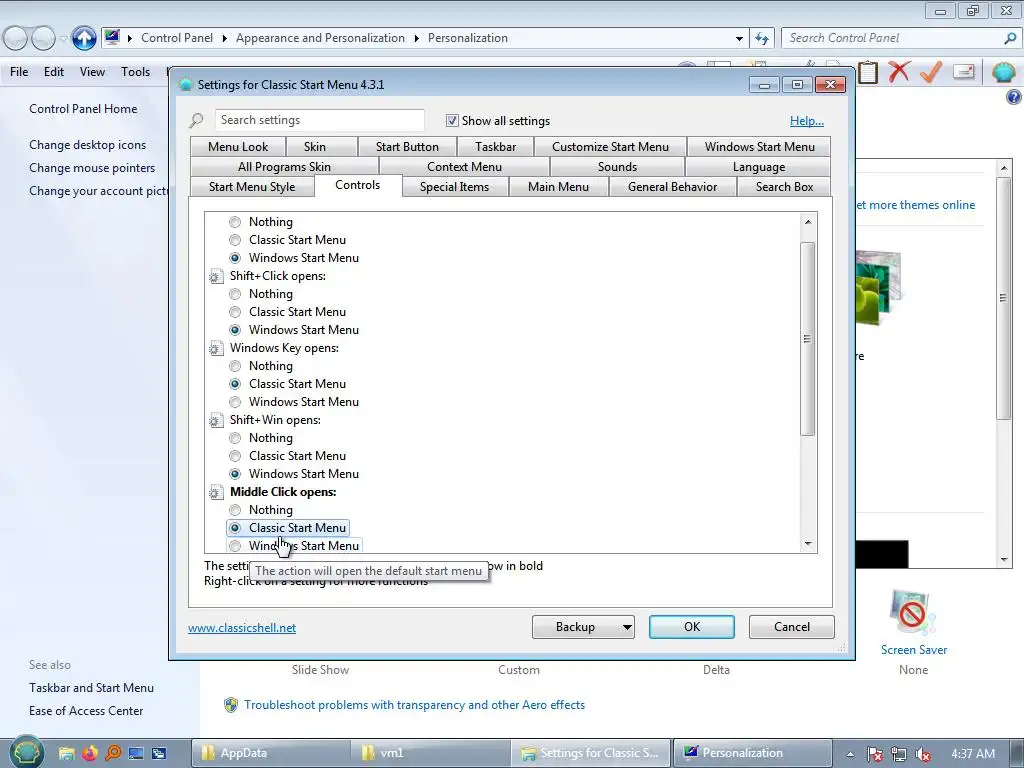Open the Edit menu

pos(54,72)
